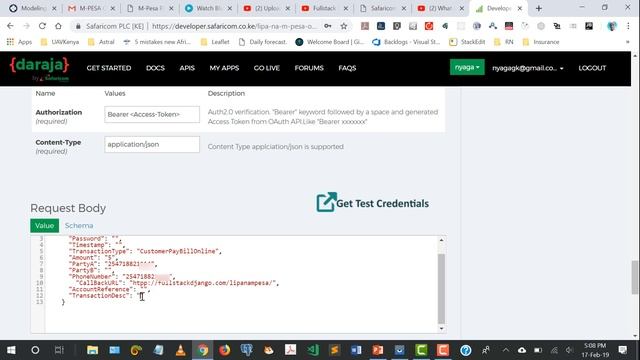
Task: Click the daraja logo
Action: click(x=39, y=69)
